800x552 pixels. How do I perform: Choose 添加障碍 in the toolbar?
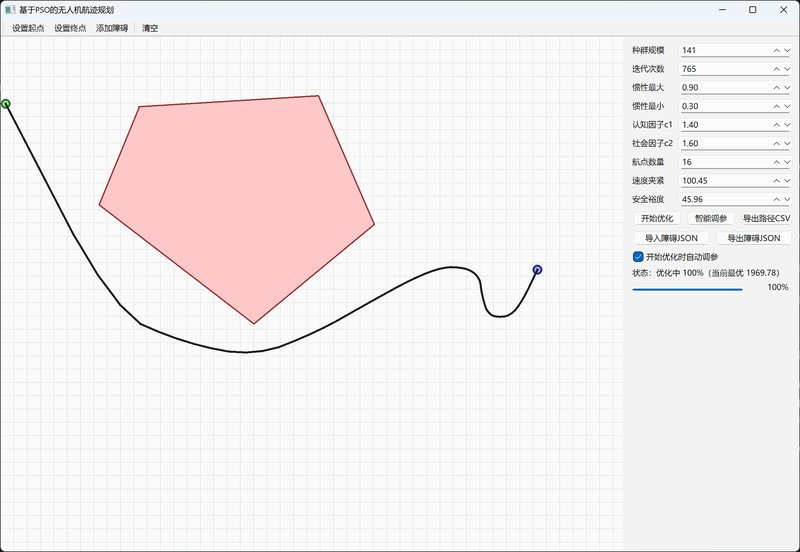pyautogui.click(x=112, y=29)
